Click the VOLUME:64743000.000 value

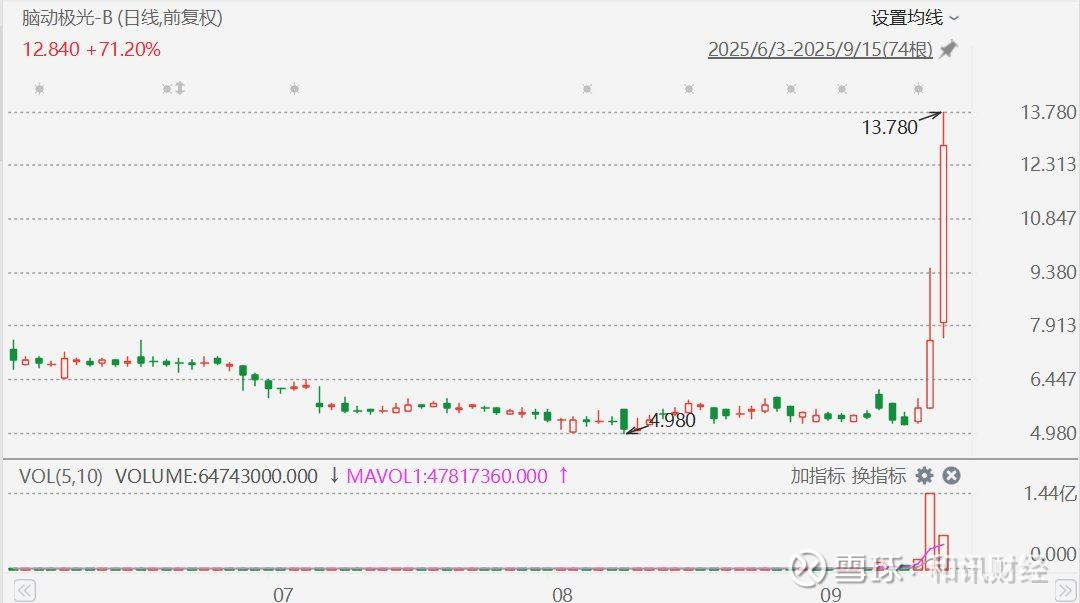216,476
